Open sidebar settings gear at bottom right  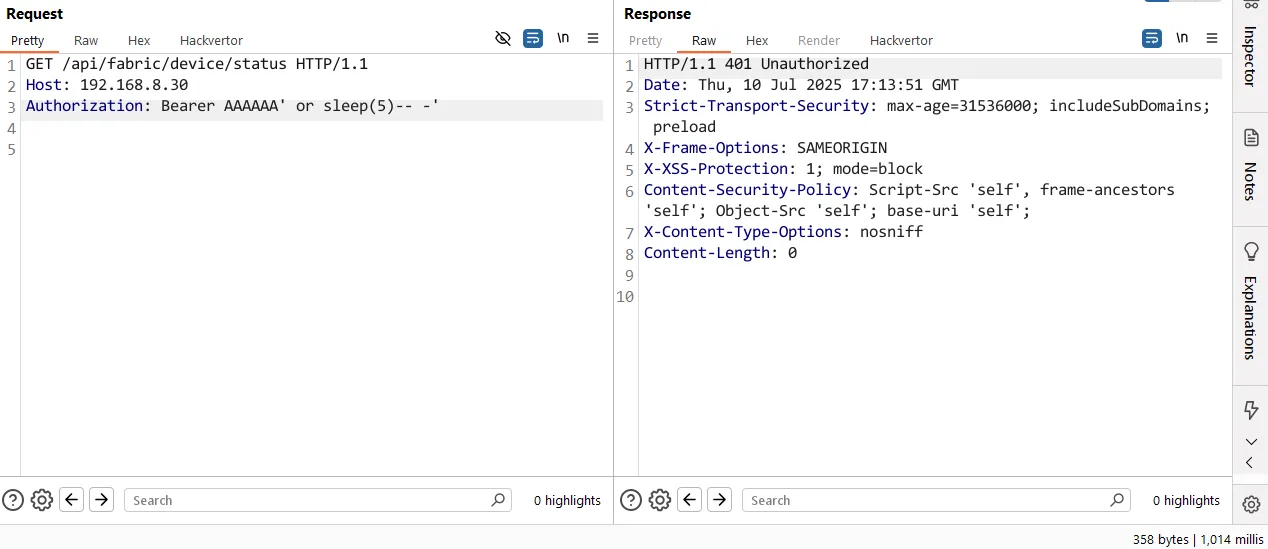[x=1250, y=505]
